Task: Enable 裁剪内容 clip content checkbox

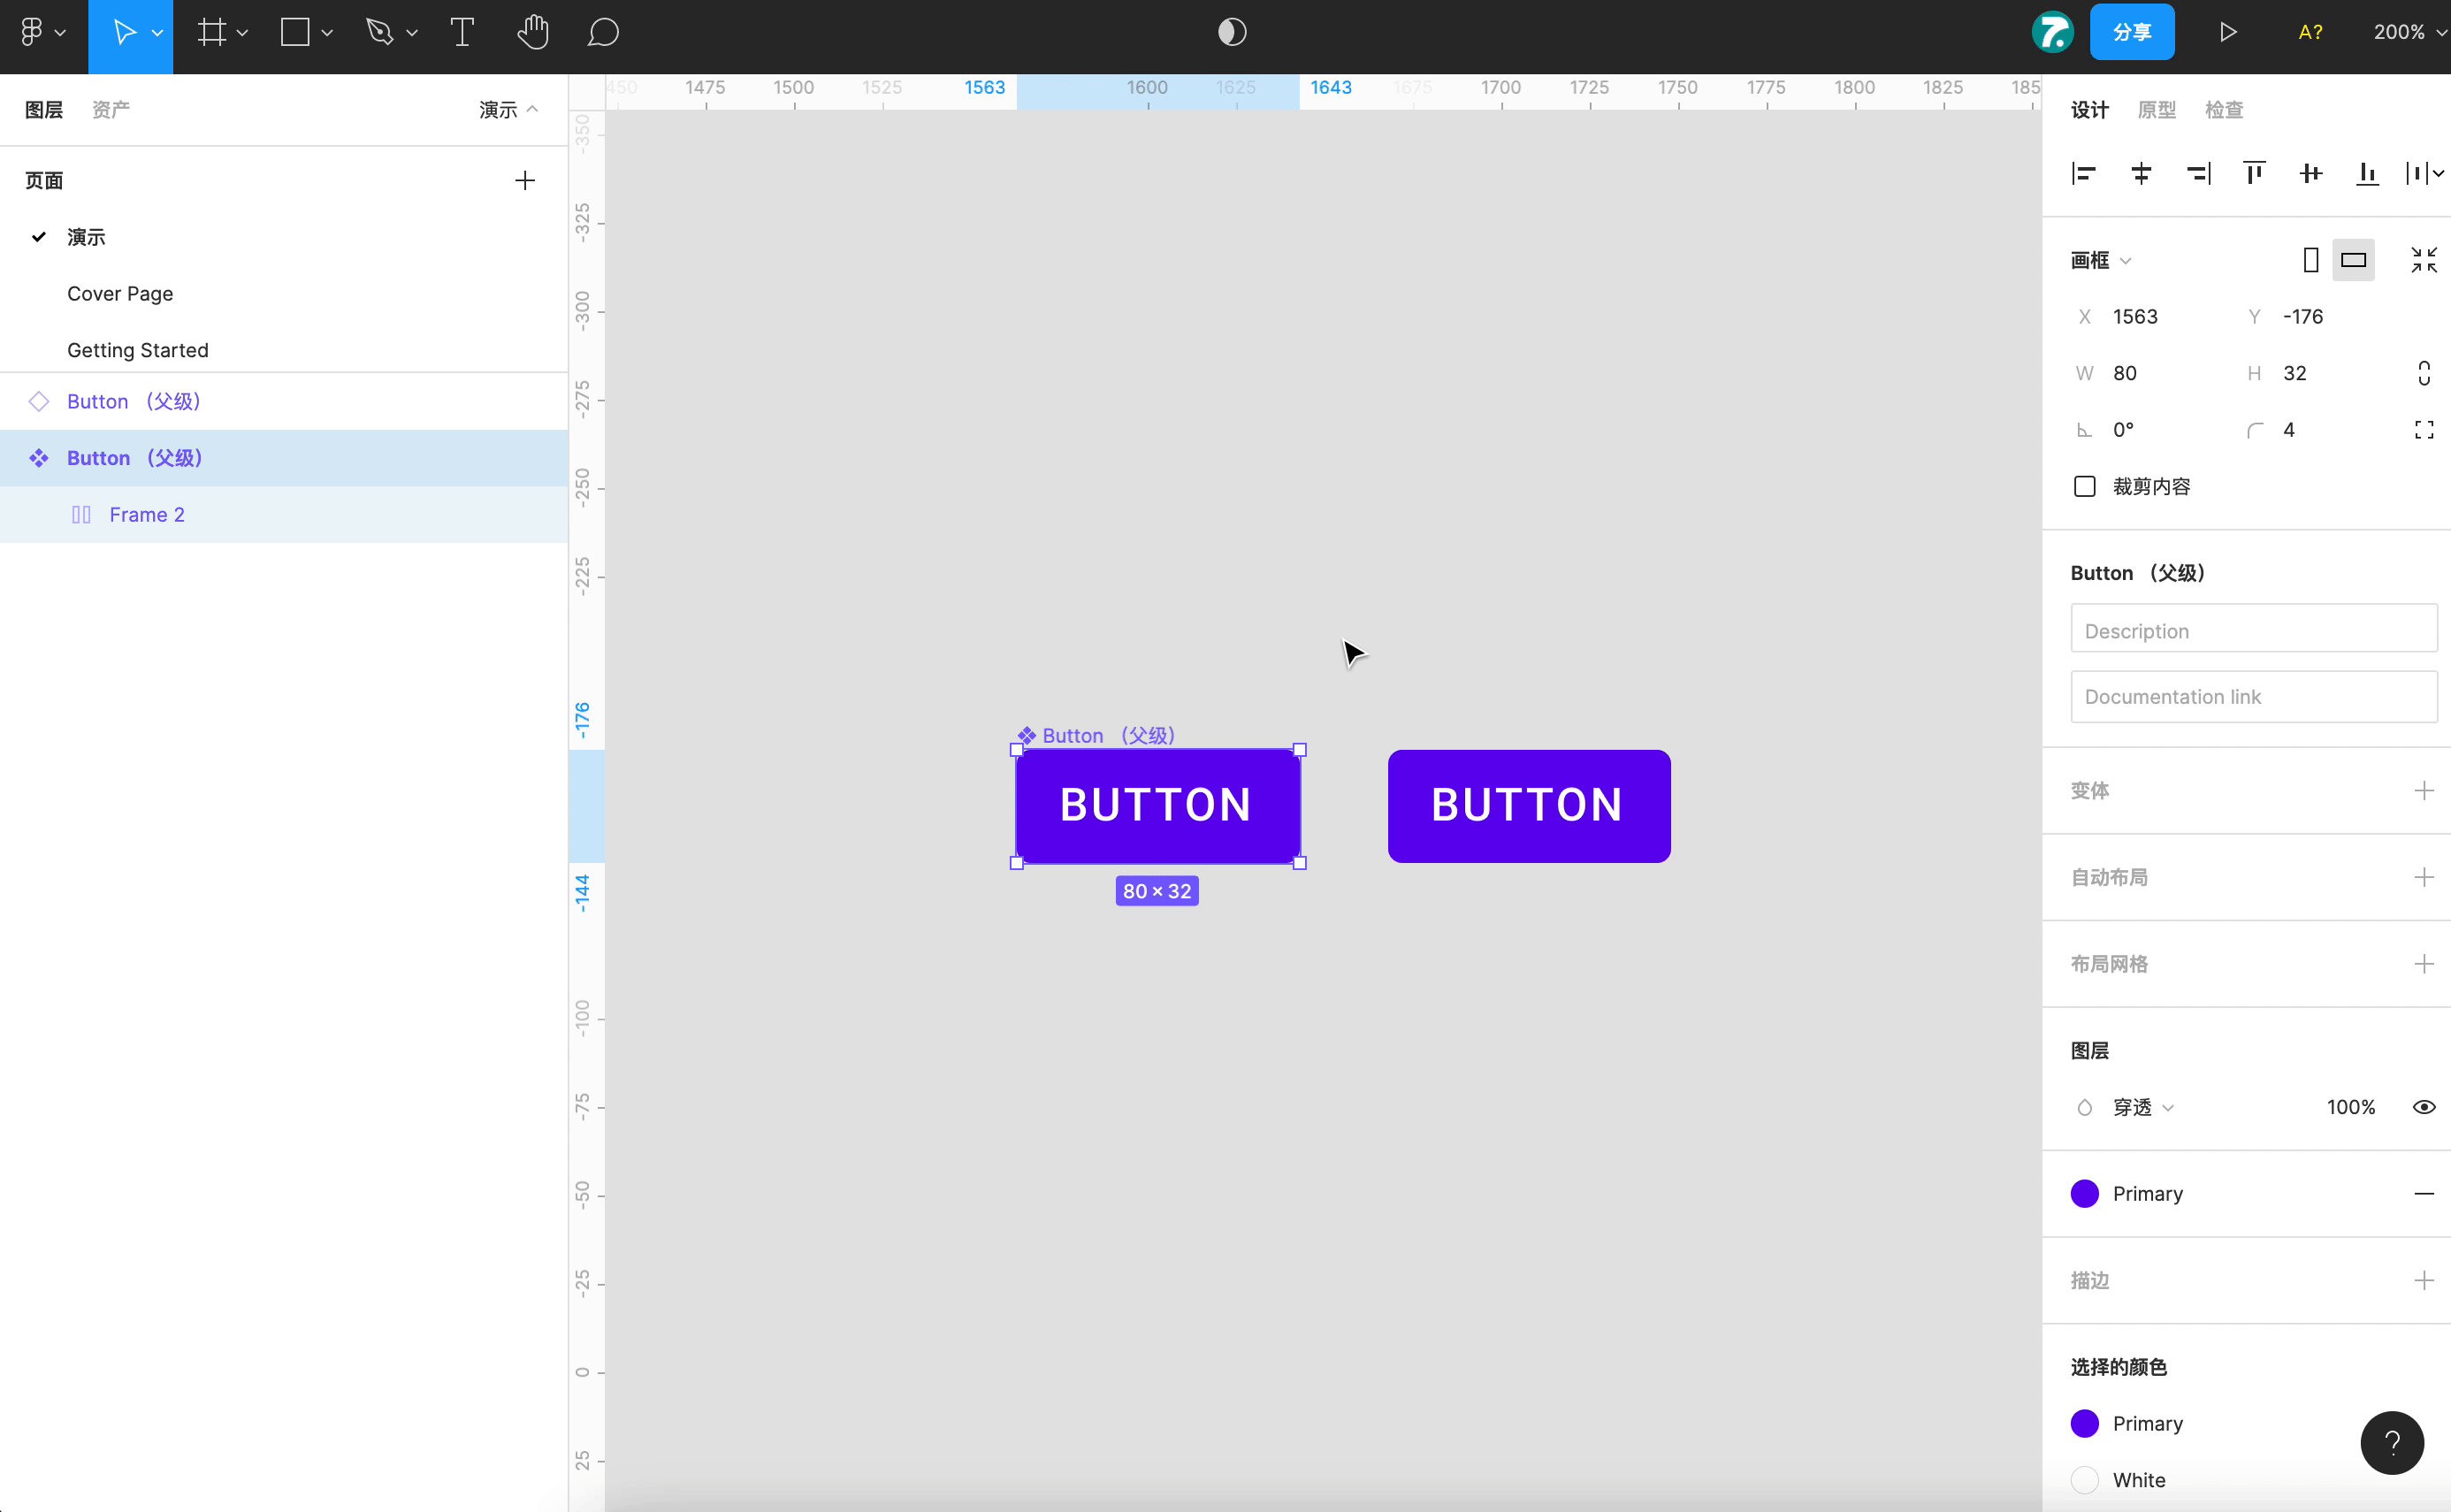Action: coord(2083,486)
